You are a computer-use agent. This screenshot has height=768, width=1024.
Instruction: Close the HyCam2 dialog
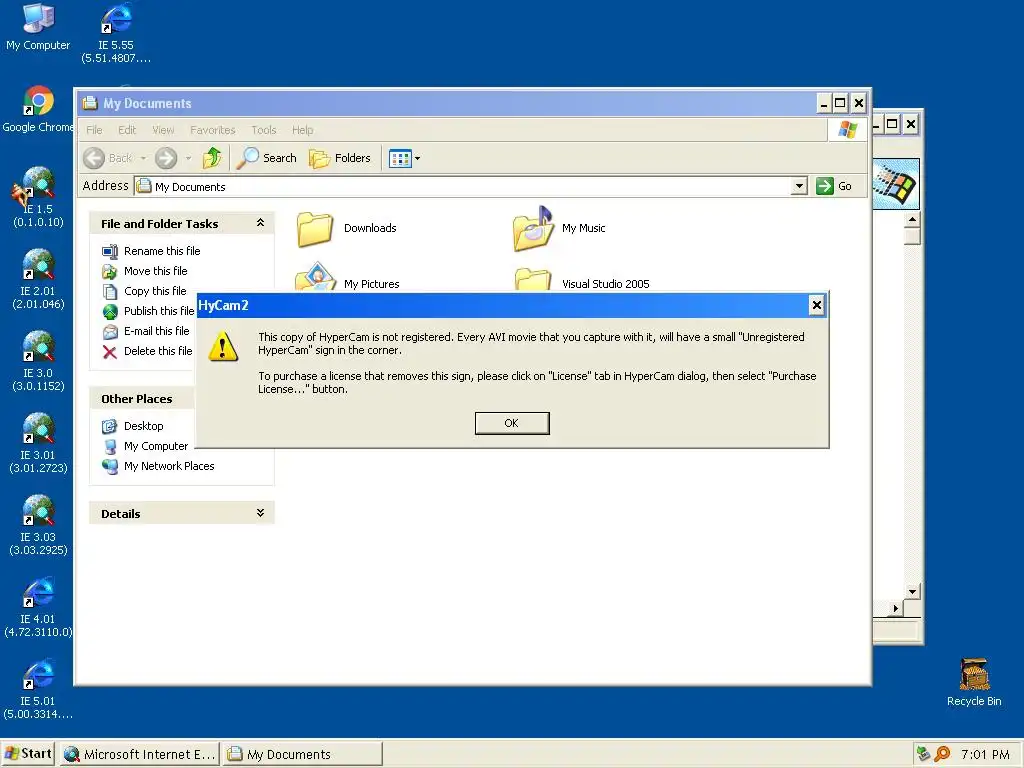(816, 305)
